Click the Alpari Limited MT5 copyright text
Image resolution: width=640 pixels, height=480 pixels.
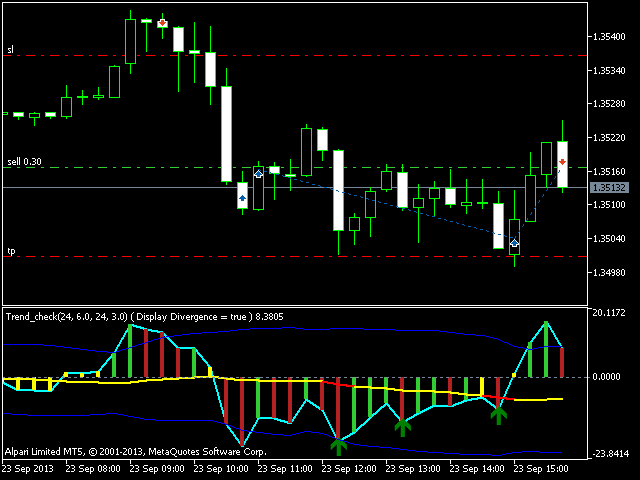(136, 452)
